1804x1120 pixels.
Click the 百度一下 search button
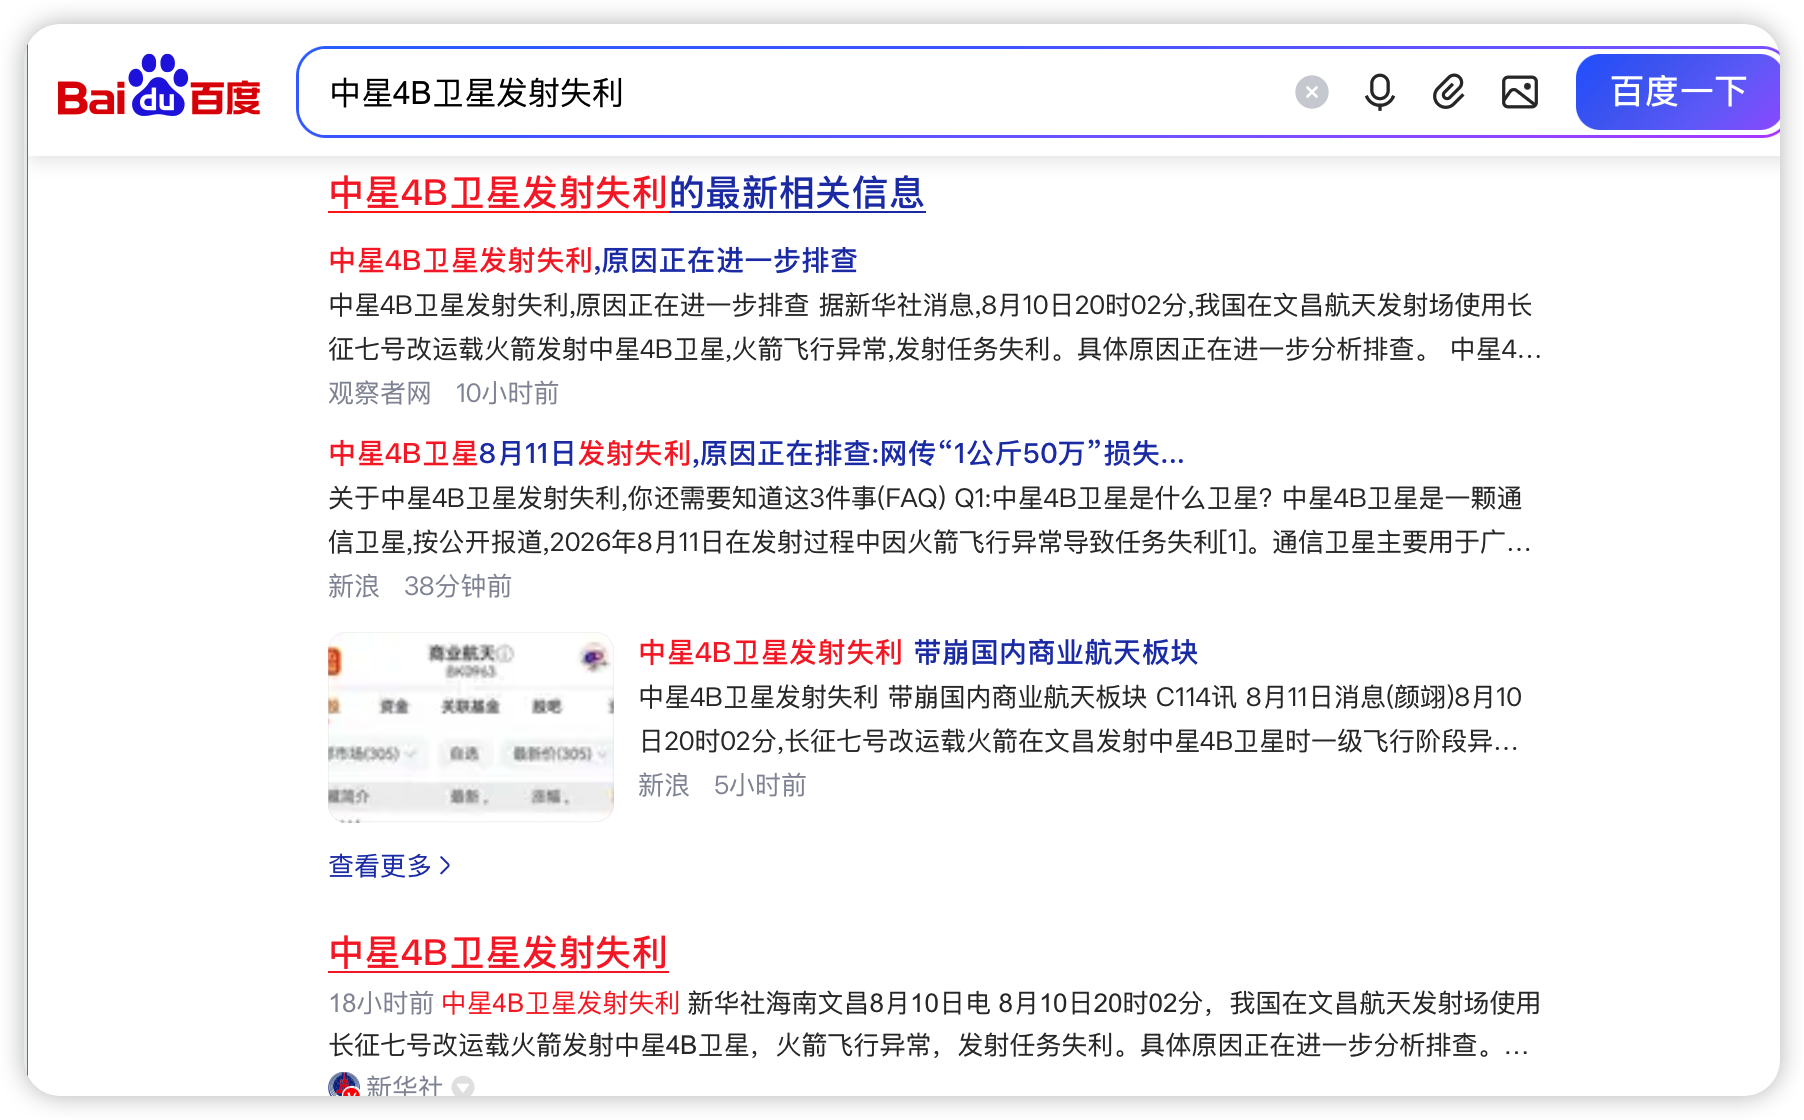[x=1678, y=92]
